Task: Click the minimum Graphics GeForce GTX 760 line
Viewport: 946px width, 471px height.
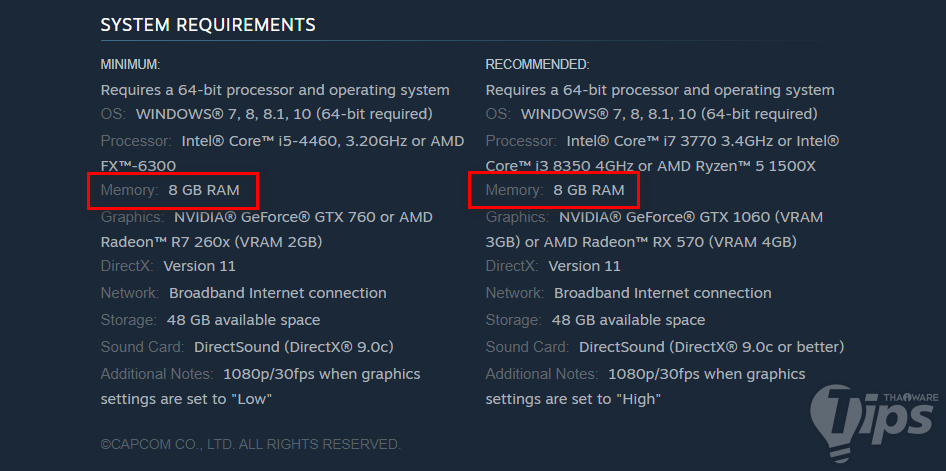Action: [x=302, y=216]
